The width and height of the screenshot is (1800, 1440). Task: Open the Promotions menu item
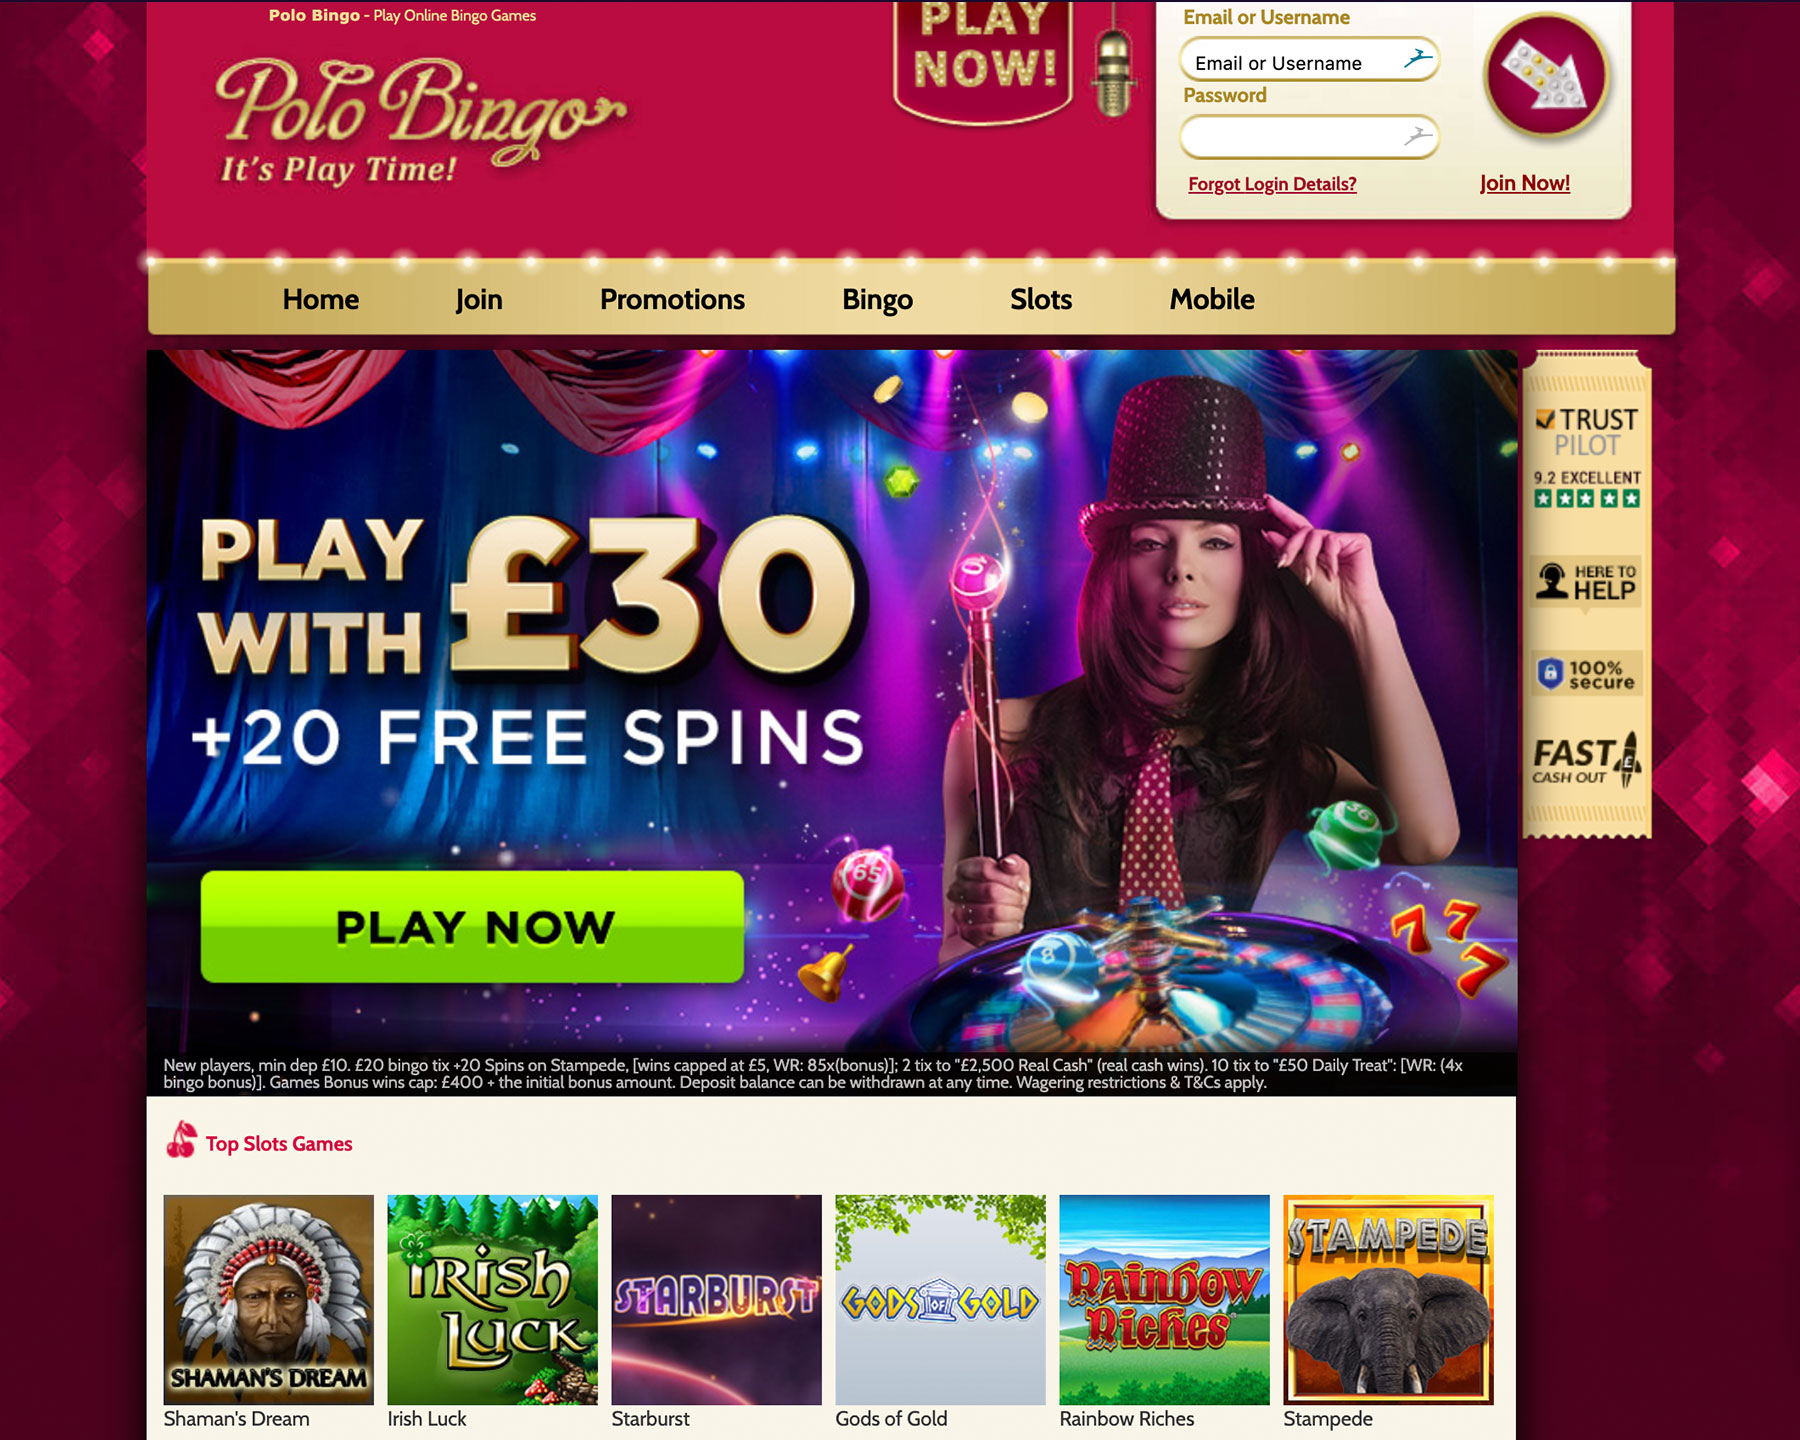click(672, 299)
